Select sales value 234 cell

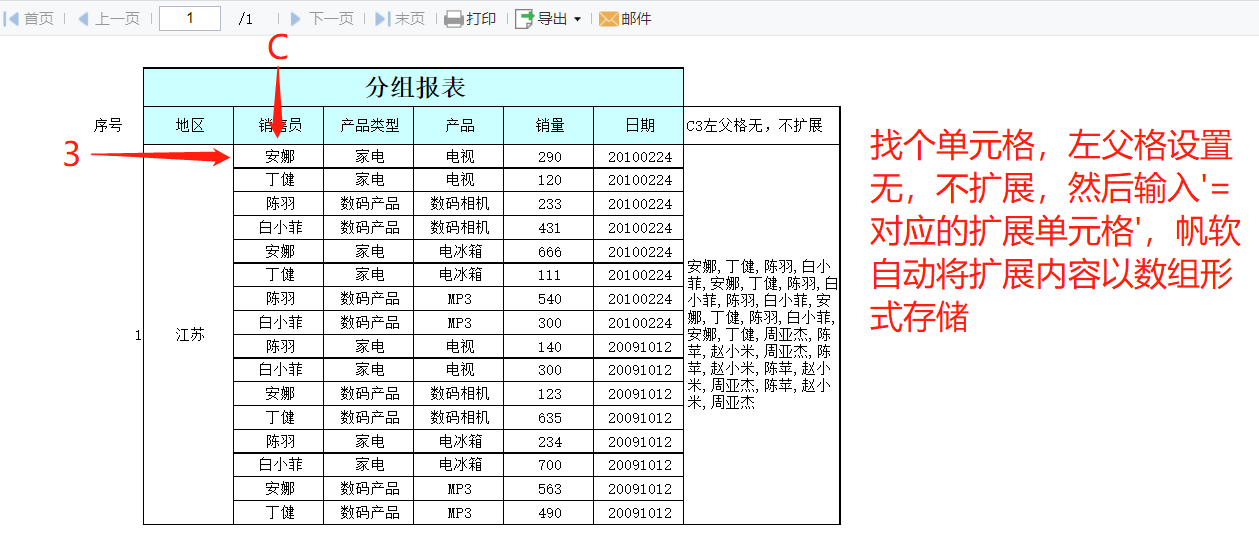point(549,441)
